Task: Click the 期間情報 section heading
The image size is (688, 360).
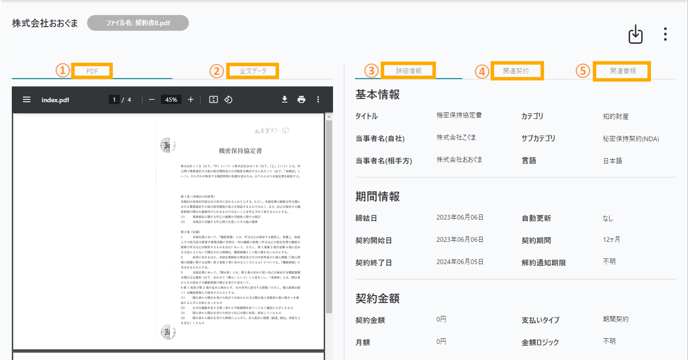Action: [x=377, y=196]
